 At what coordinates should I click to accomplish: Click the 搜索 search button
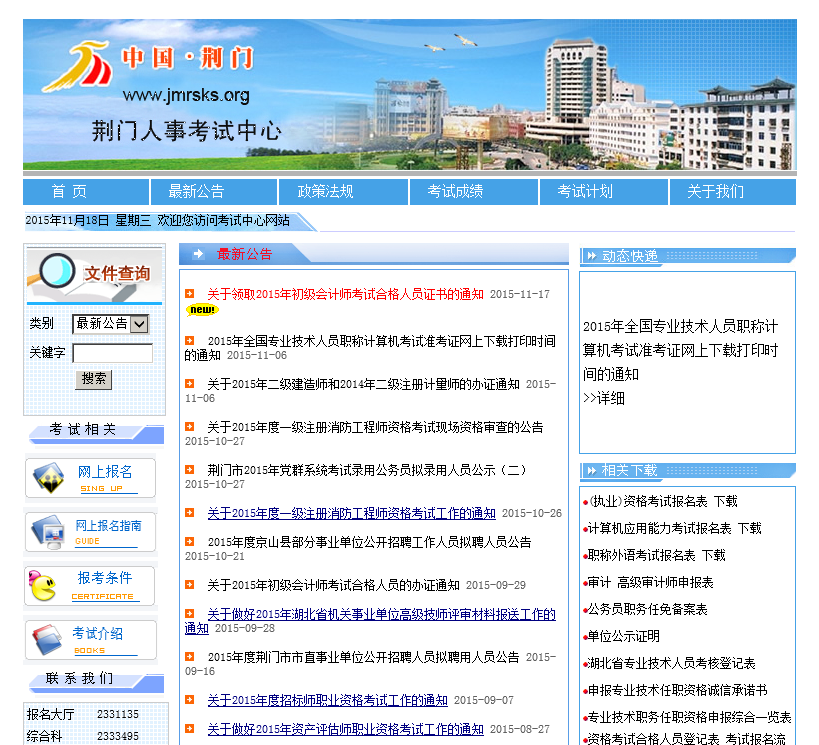(x=93, y=379)
